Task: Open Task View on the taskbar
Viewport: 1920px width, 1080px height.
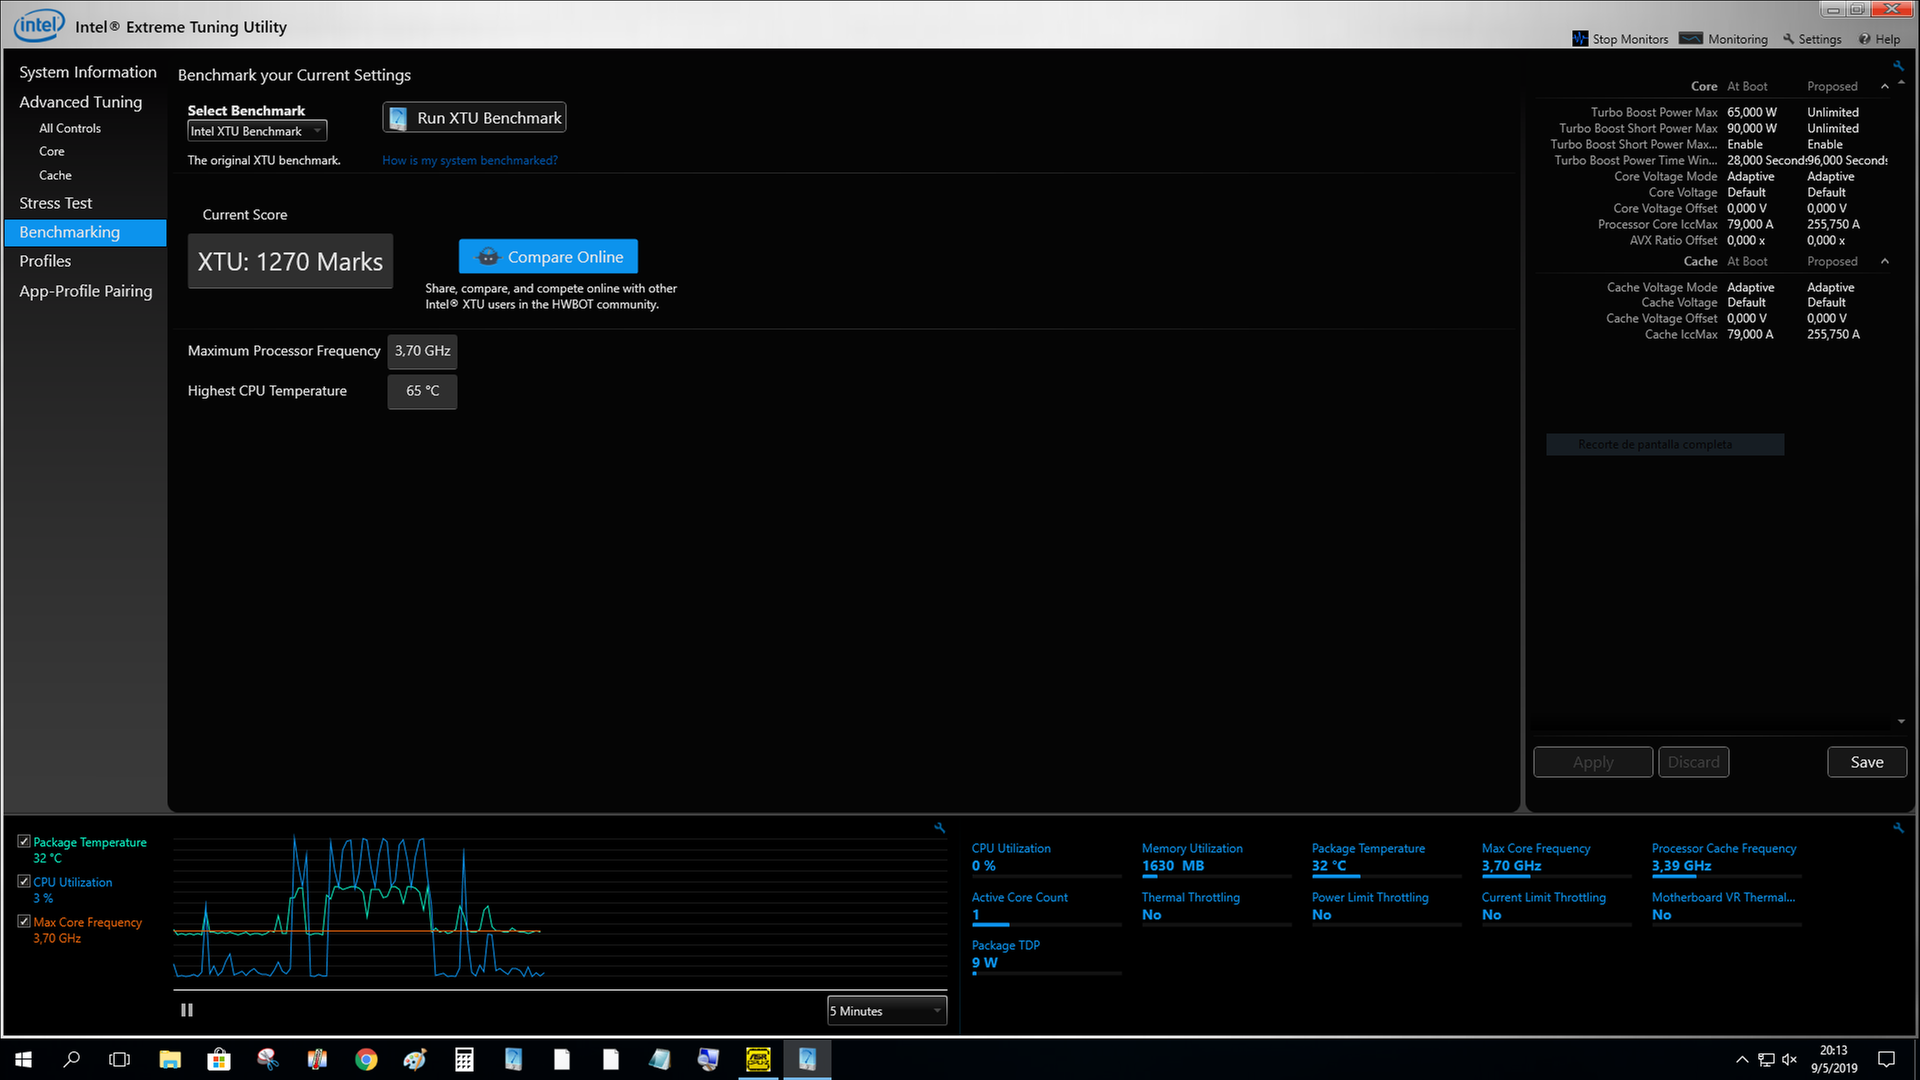Action: pyautogui.click(x=119, y=1059)
